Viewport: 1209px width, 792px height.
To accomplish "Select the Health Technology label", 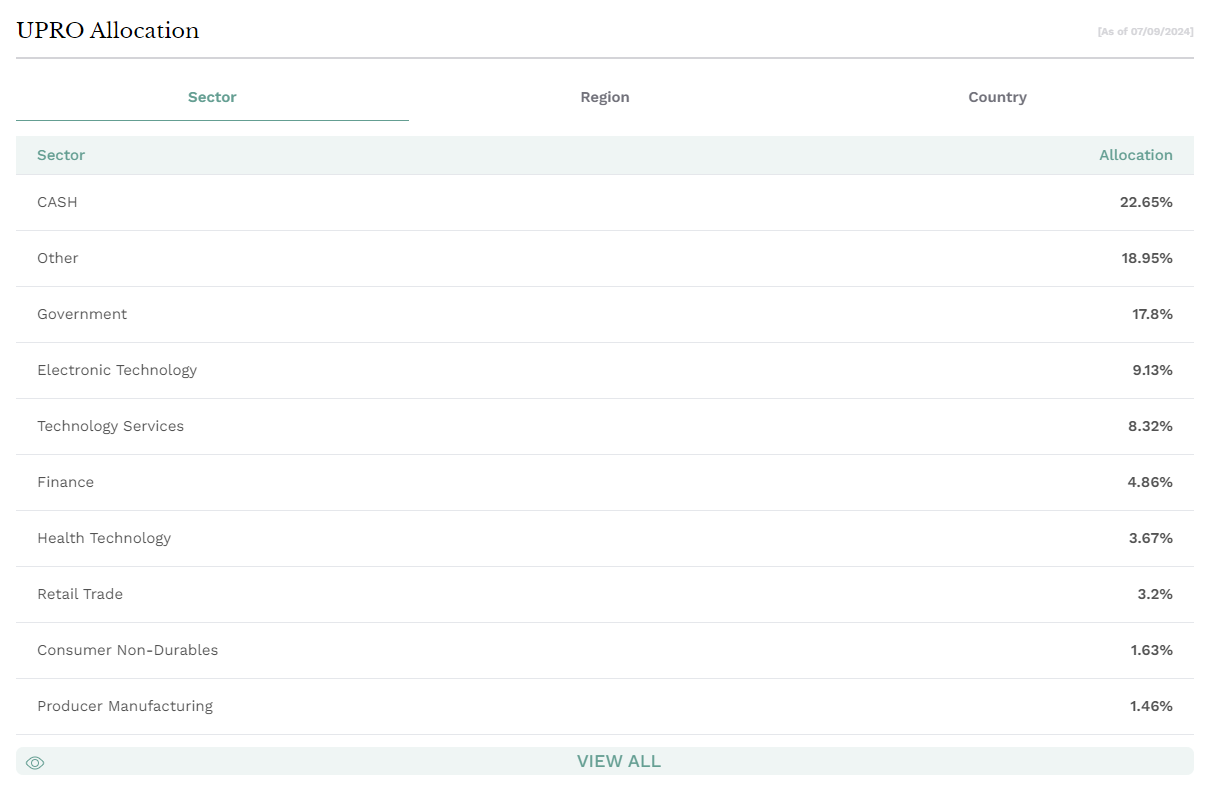I will pos(104,538).
